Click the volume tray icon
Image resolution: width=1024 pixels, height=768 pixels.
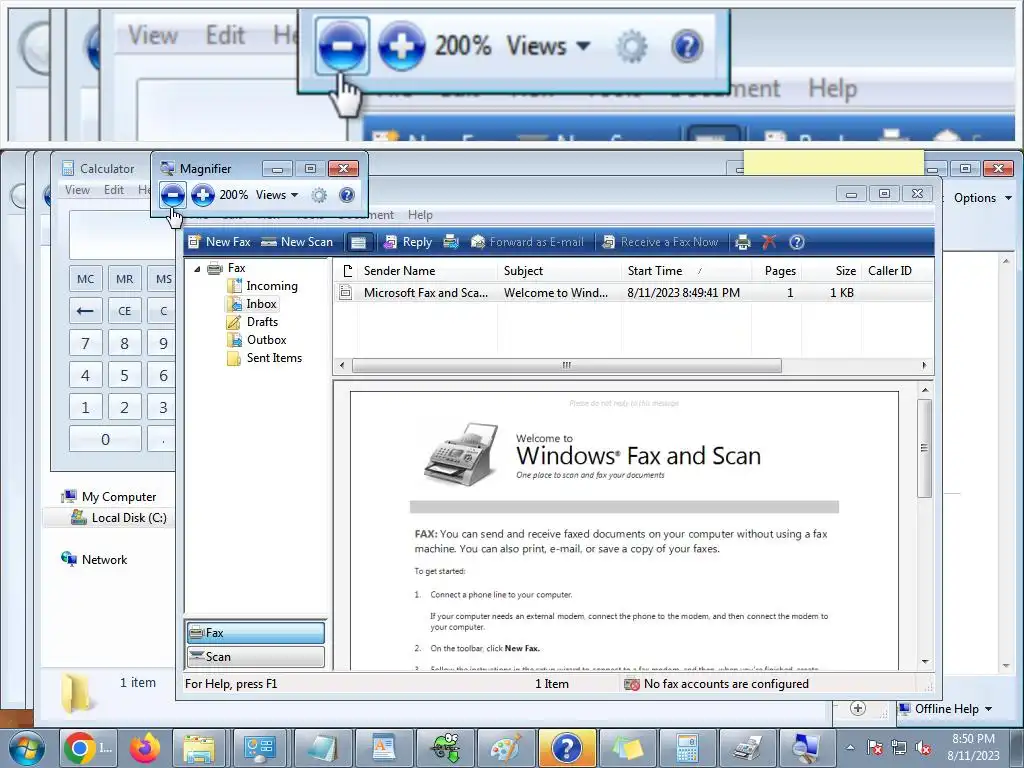click(x=923, y=748)
